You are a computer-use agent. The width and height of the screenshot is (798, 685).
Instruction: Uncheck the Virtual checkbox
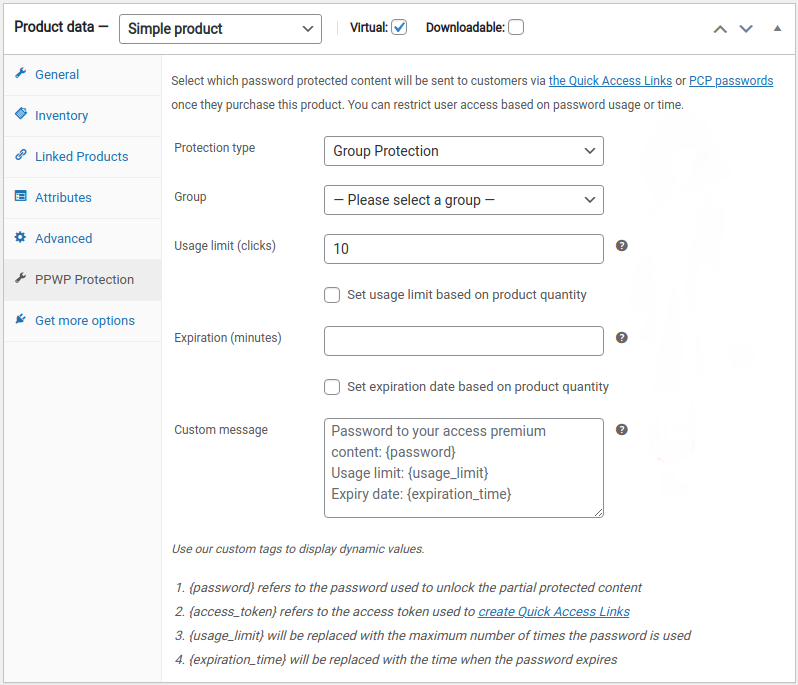point(400,28)
